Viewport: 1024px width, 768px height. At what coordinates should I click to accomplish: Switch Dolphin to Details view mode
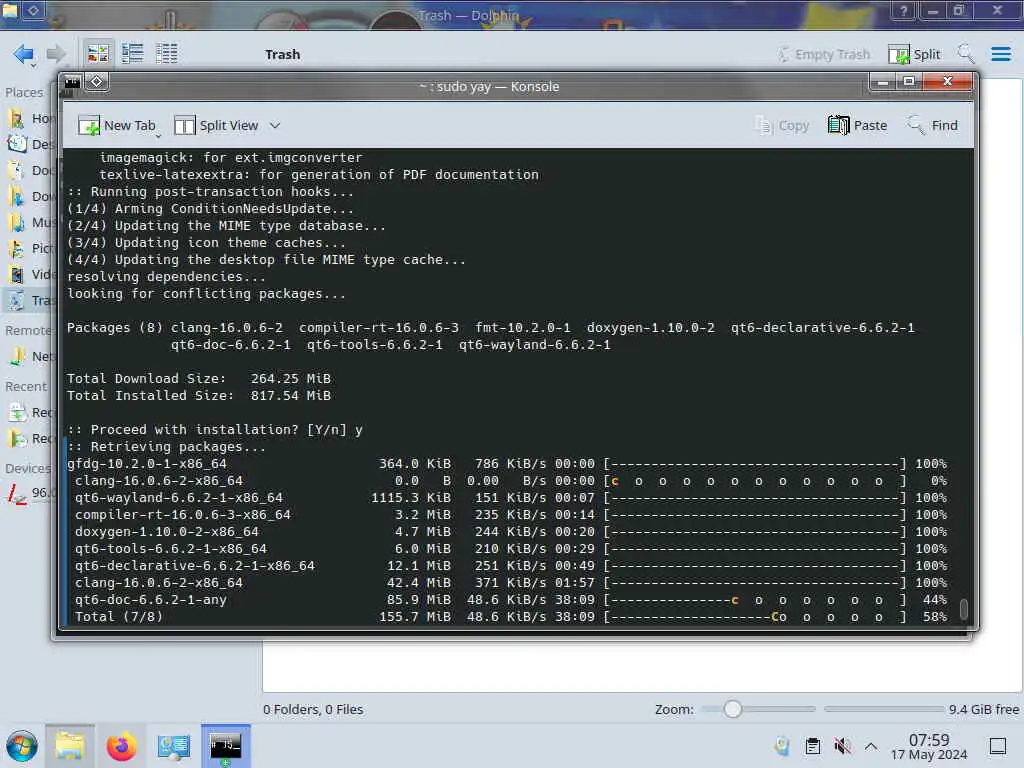click(x=167, y=54)
